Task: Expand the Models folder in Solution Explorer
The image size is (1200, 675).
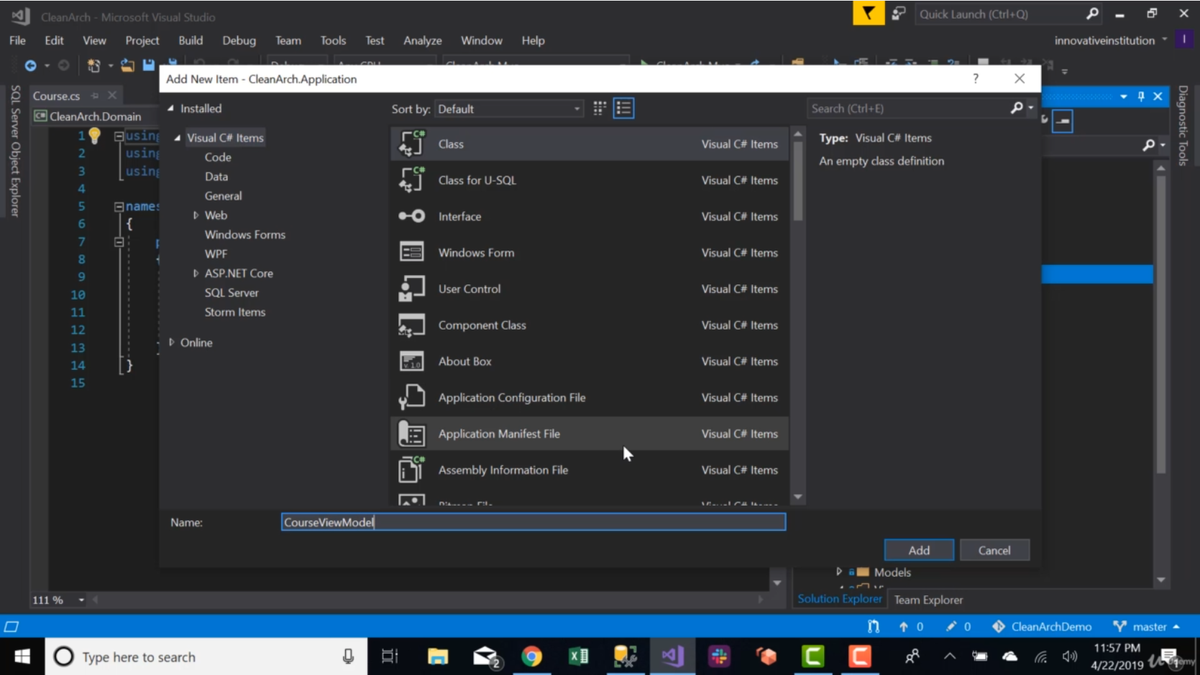Action: click(840, 572)
